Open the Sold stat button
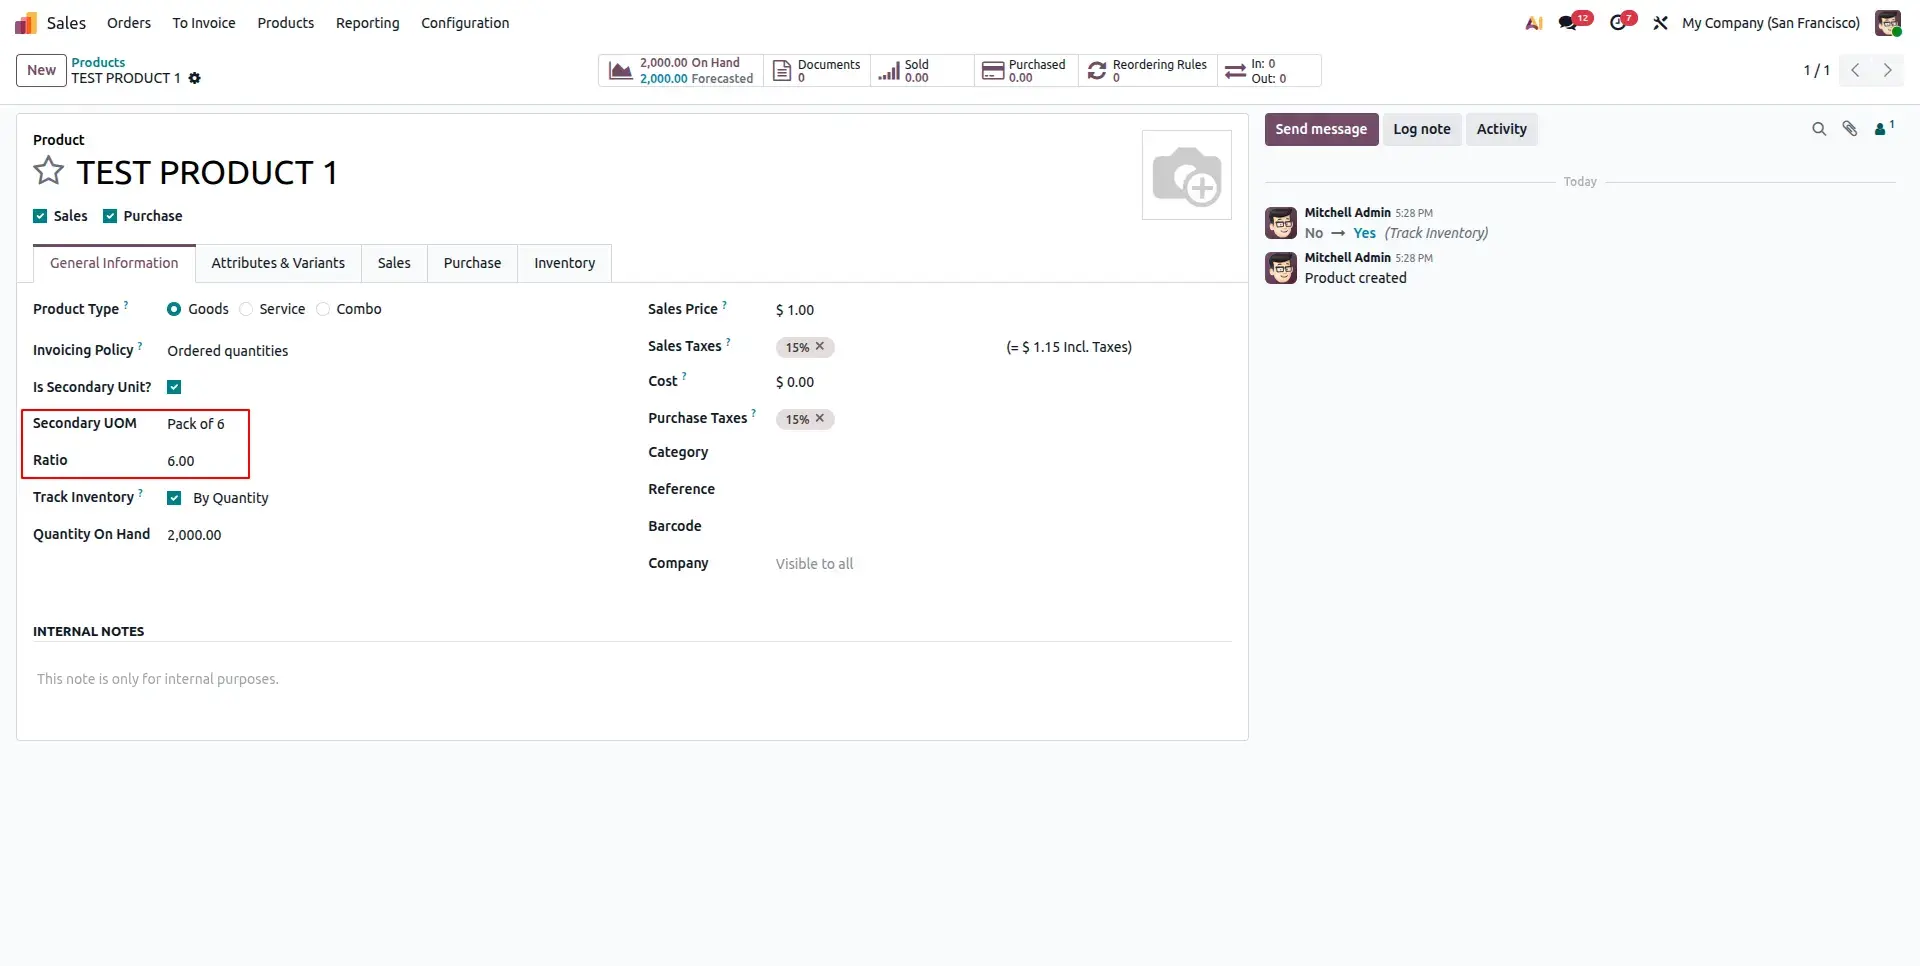The image size is (1920, 966). tap(922, 71)
